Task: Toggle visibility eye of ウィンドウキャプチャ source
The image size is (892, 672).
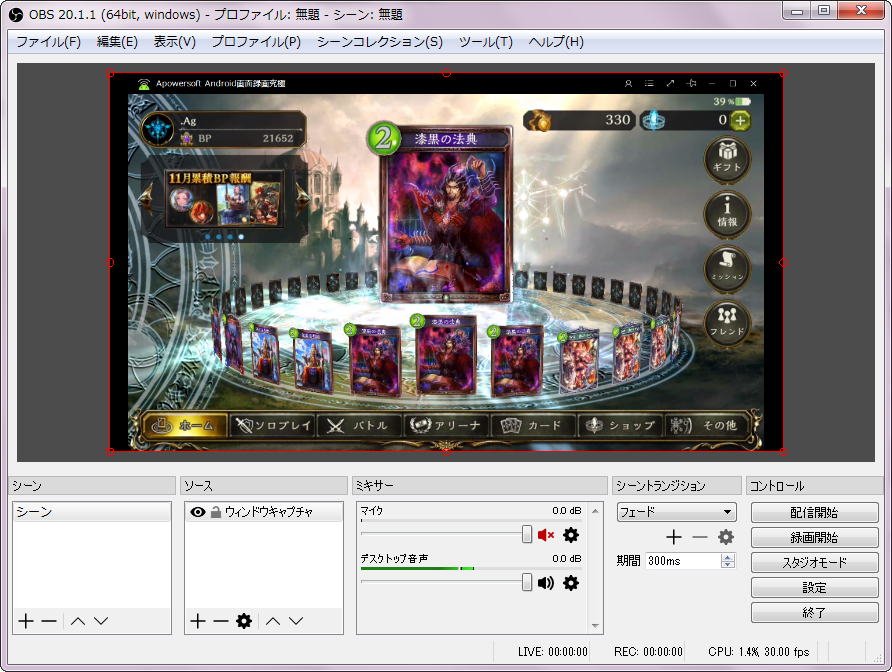Action: [x=197, y=512]
